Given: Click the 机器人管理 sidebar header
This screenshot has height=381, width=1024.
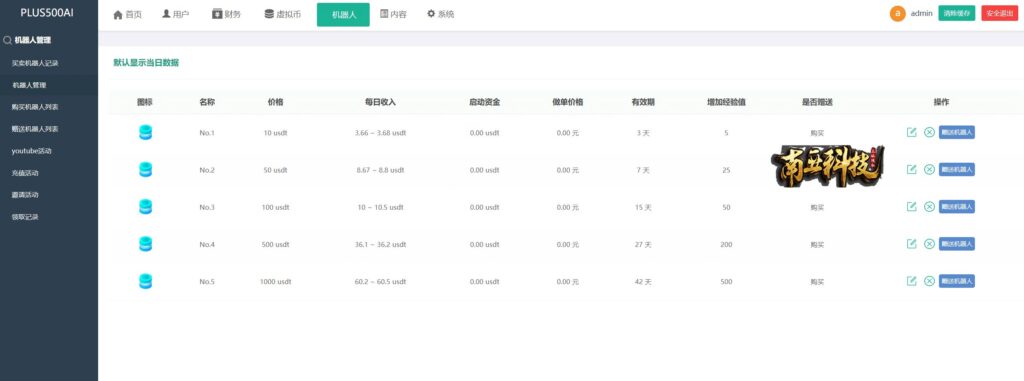Looking at the screenshot, I should (x=33, y=40).
